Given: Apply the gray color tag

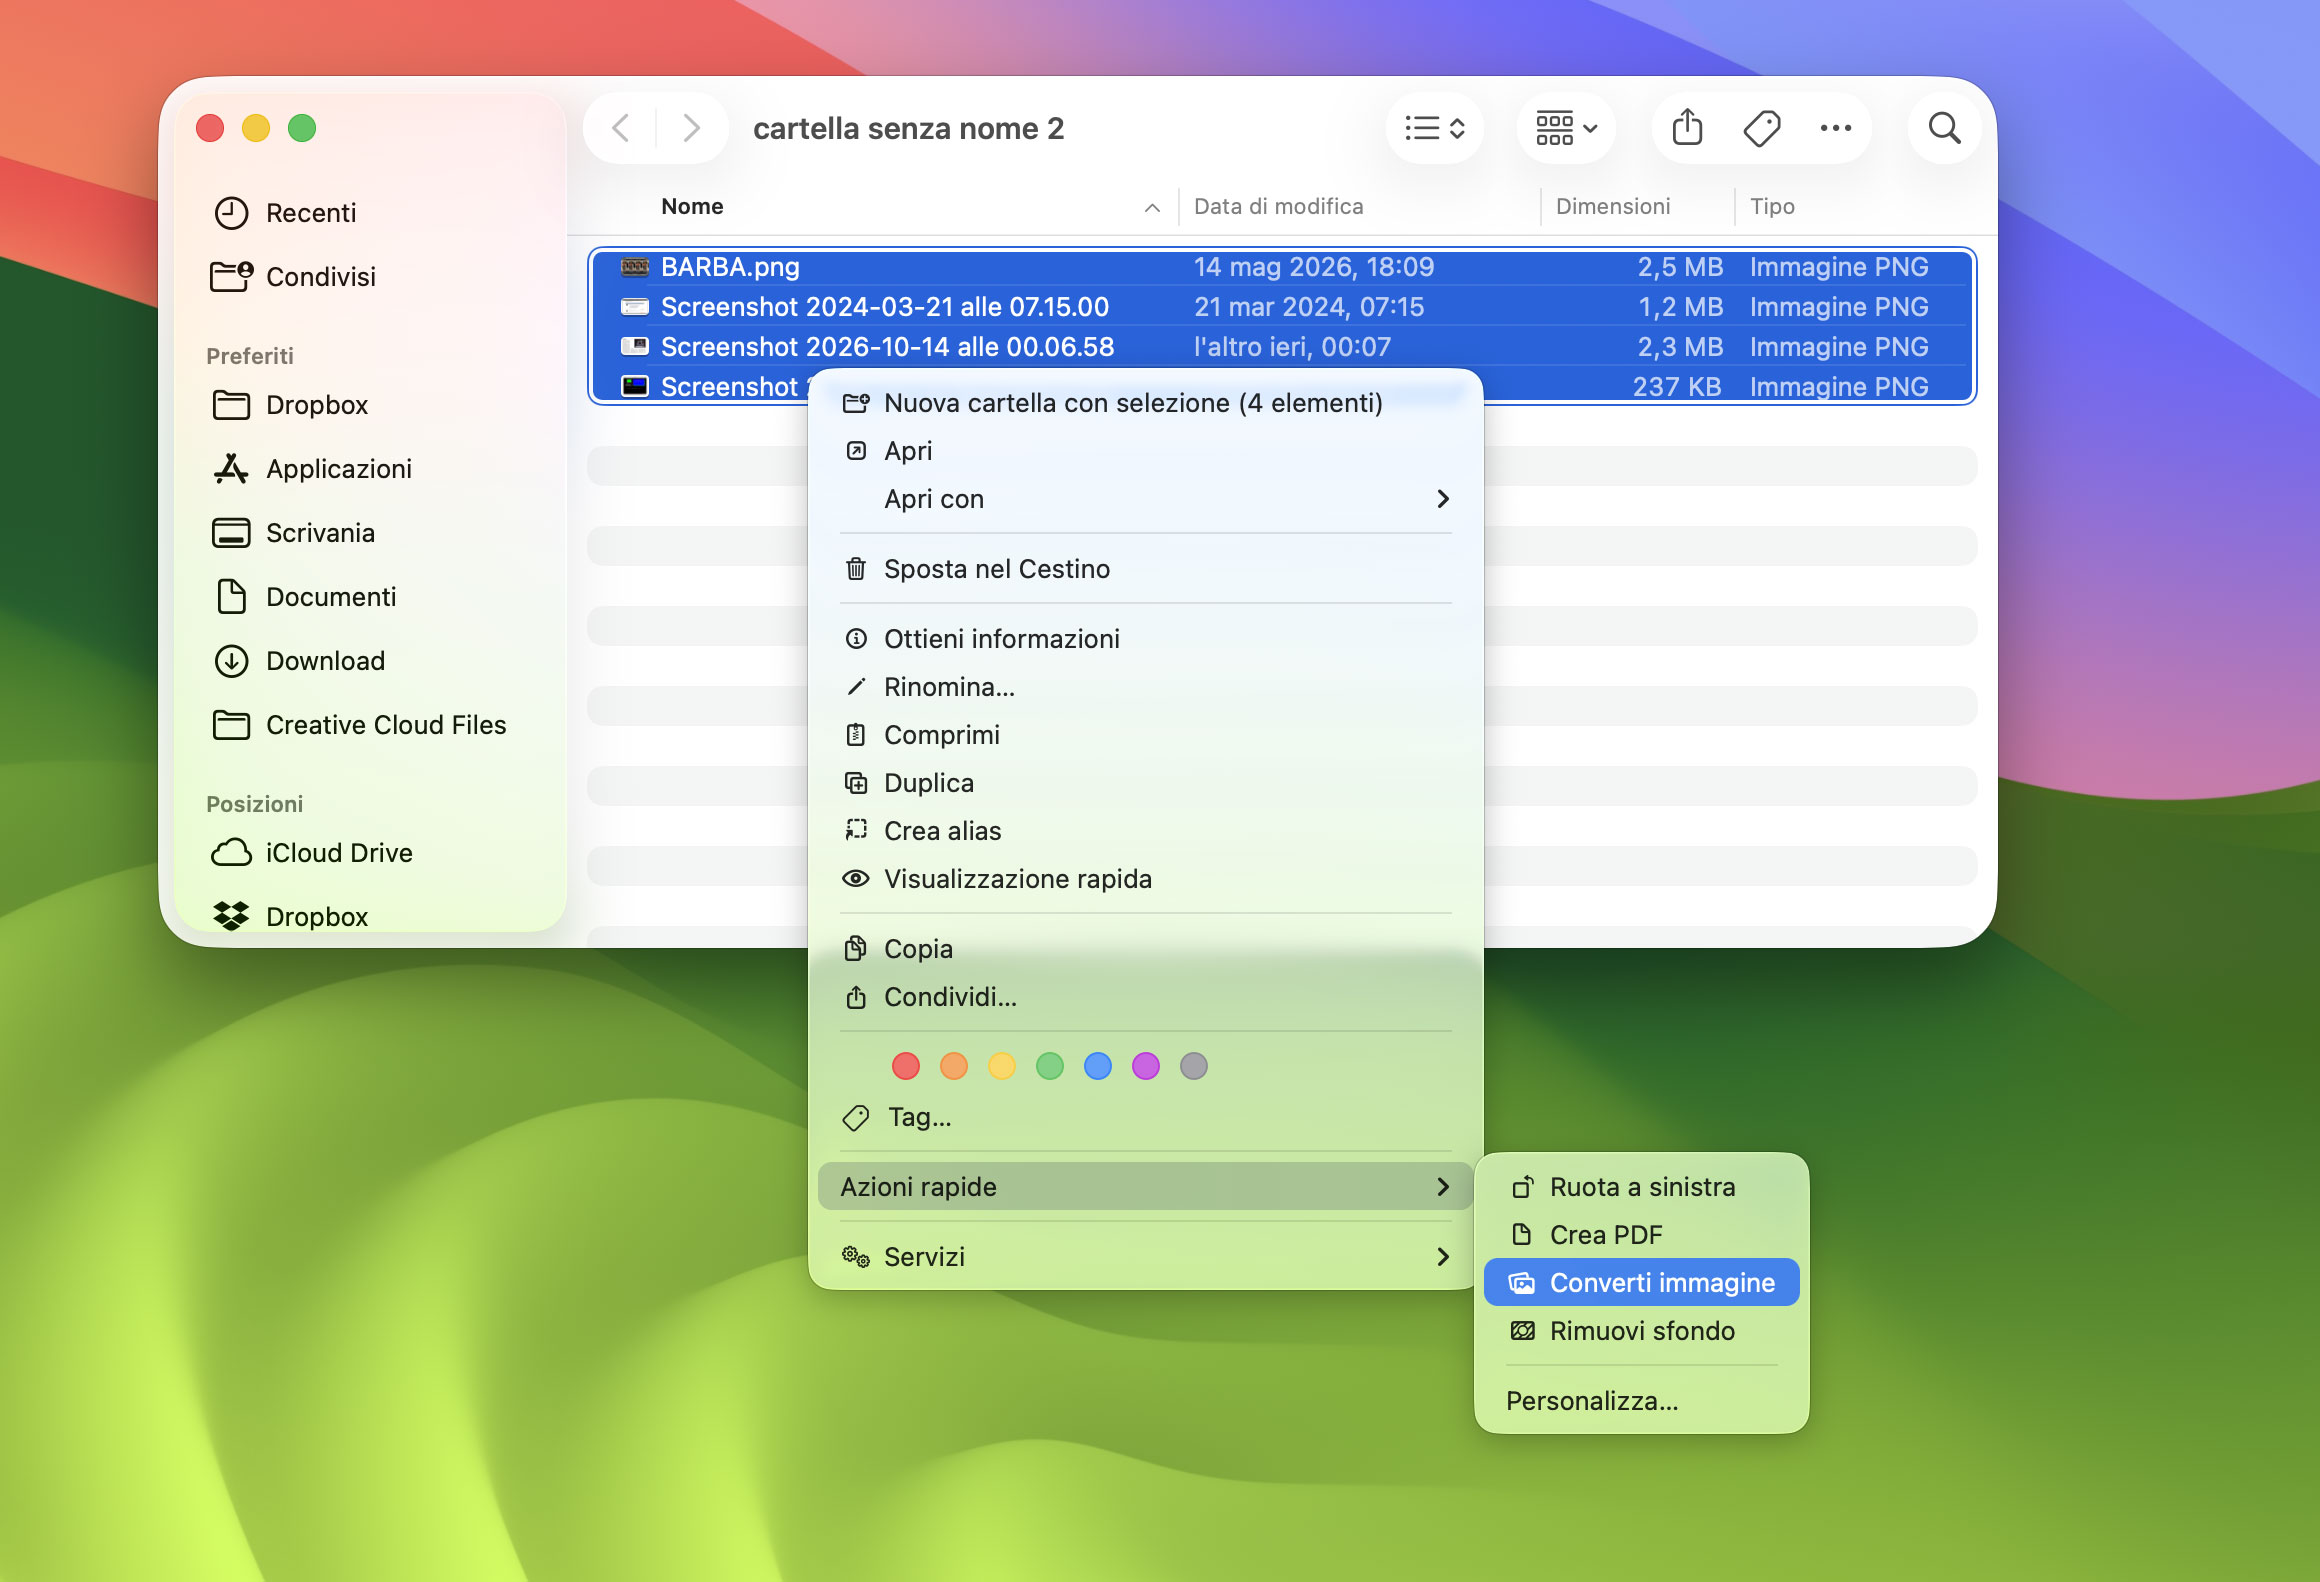Looking at the screenshot, I should (x=1193, y=1066).
